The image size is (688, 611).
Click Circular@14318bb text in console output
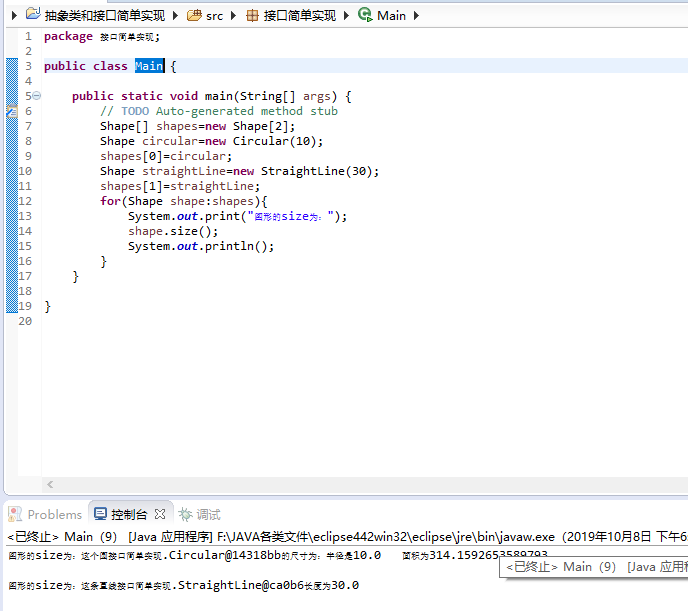[225, 555]
